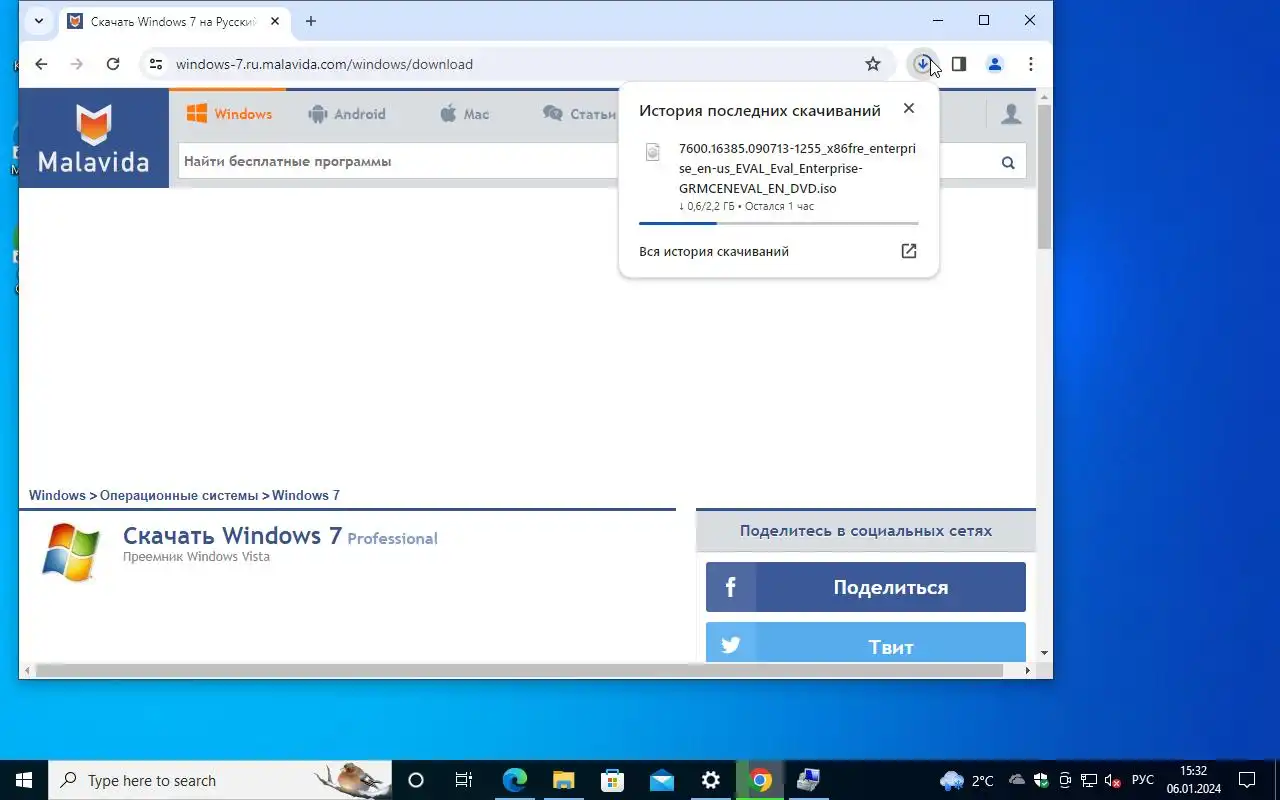Open the Windows 7 breadcrumb link
The image size is (1280, 800).
tap(306, 495)
